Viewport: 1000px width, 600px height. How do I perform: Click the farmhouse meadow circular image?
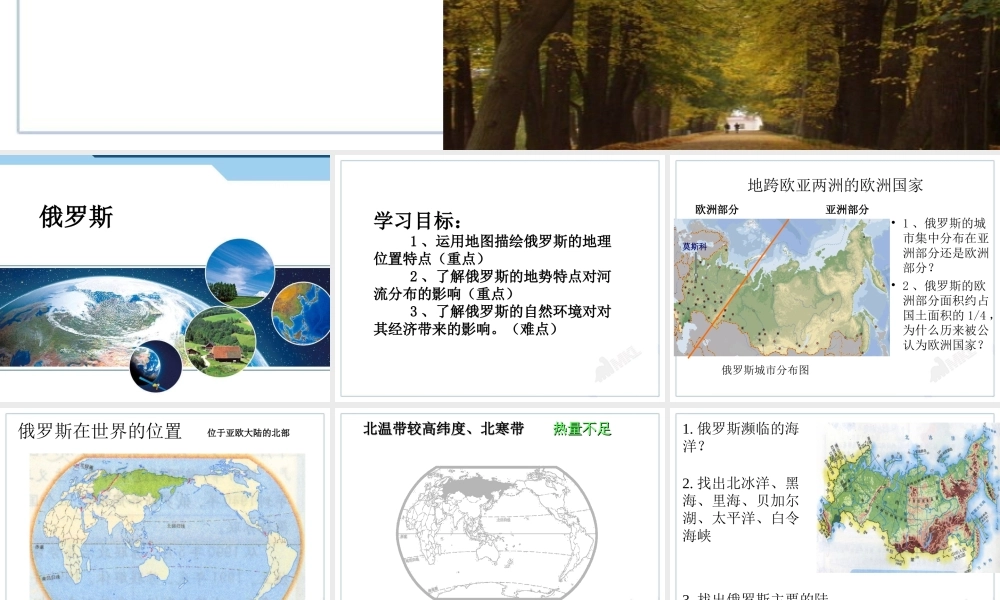[x=220, y=340]
